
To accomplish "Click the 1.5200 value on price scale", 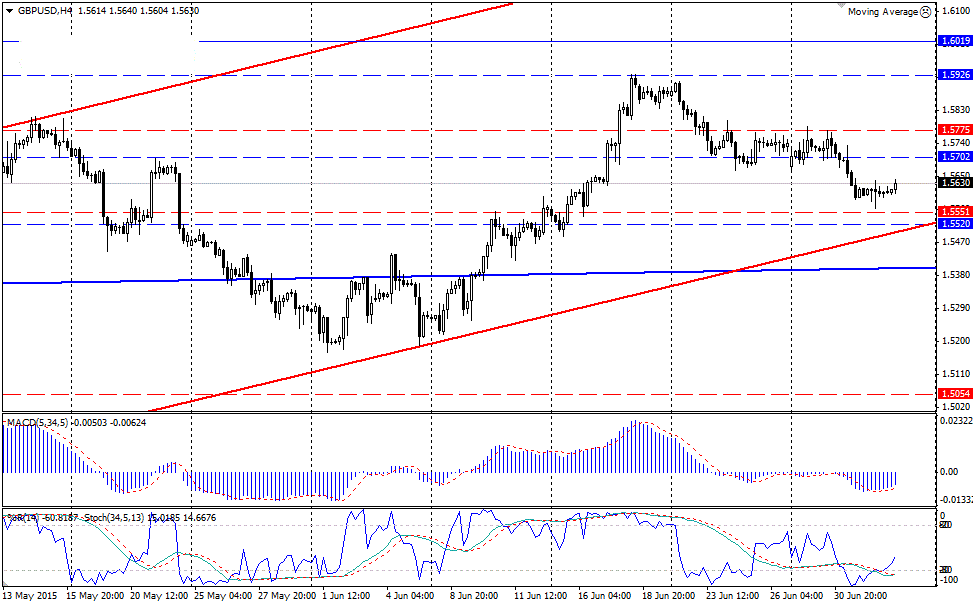I will point(956,341).
